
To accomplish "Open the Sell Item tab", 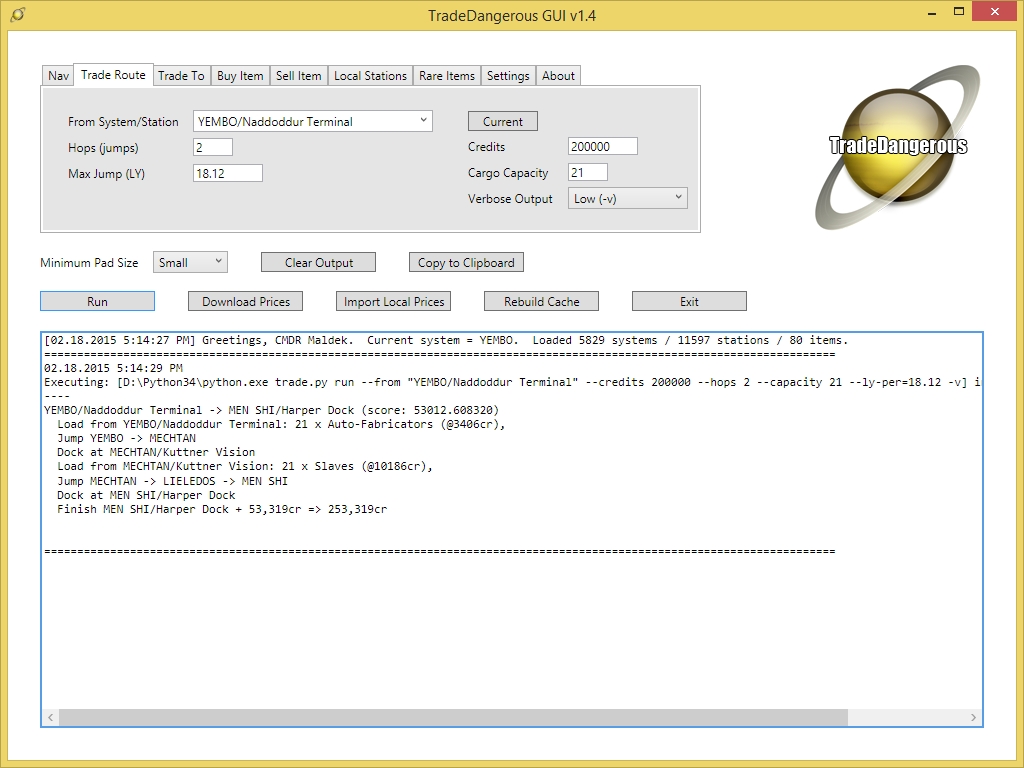I will [298, 76].
